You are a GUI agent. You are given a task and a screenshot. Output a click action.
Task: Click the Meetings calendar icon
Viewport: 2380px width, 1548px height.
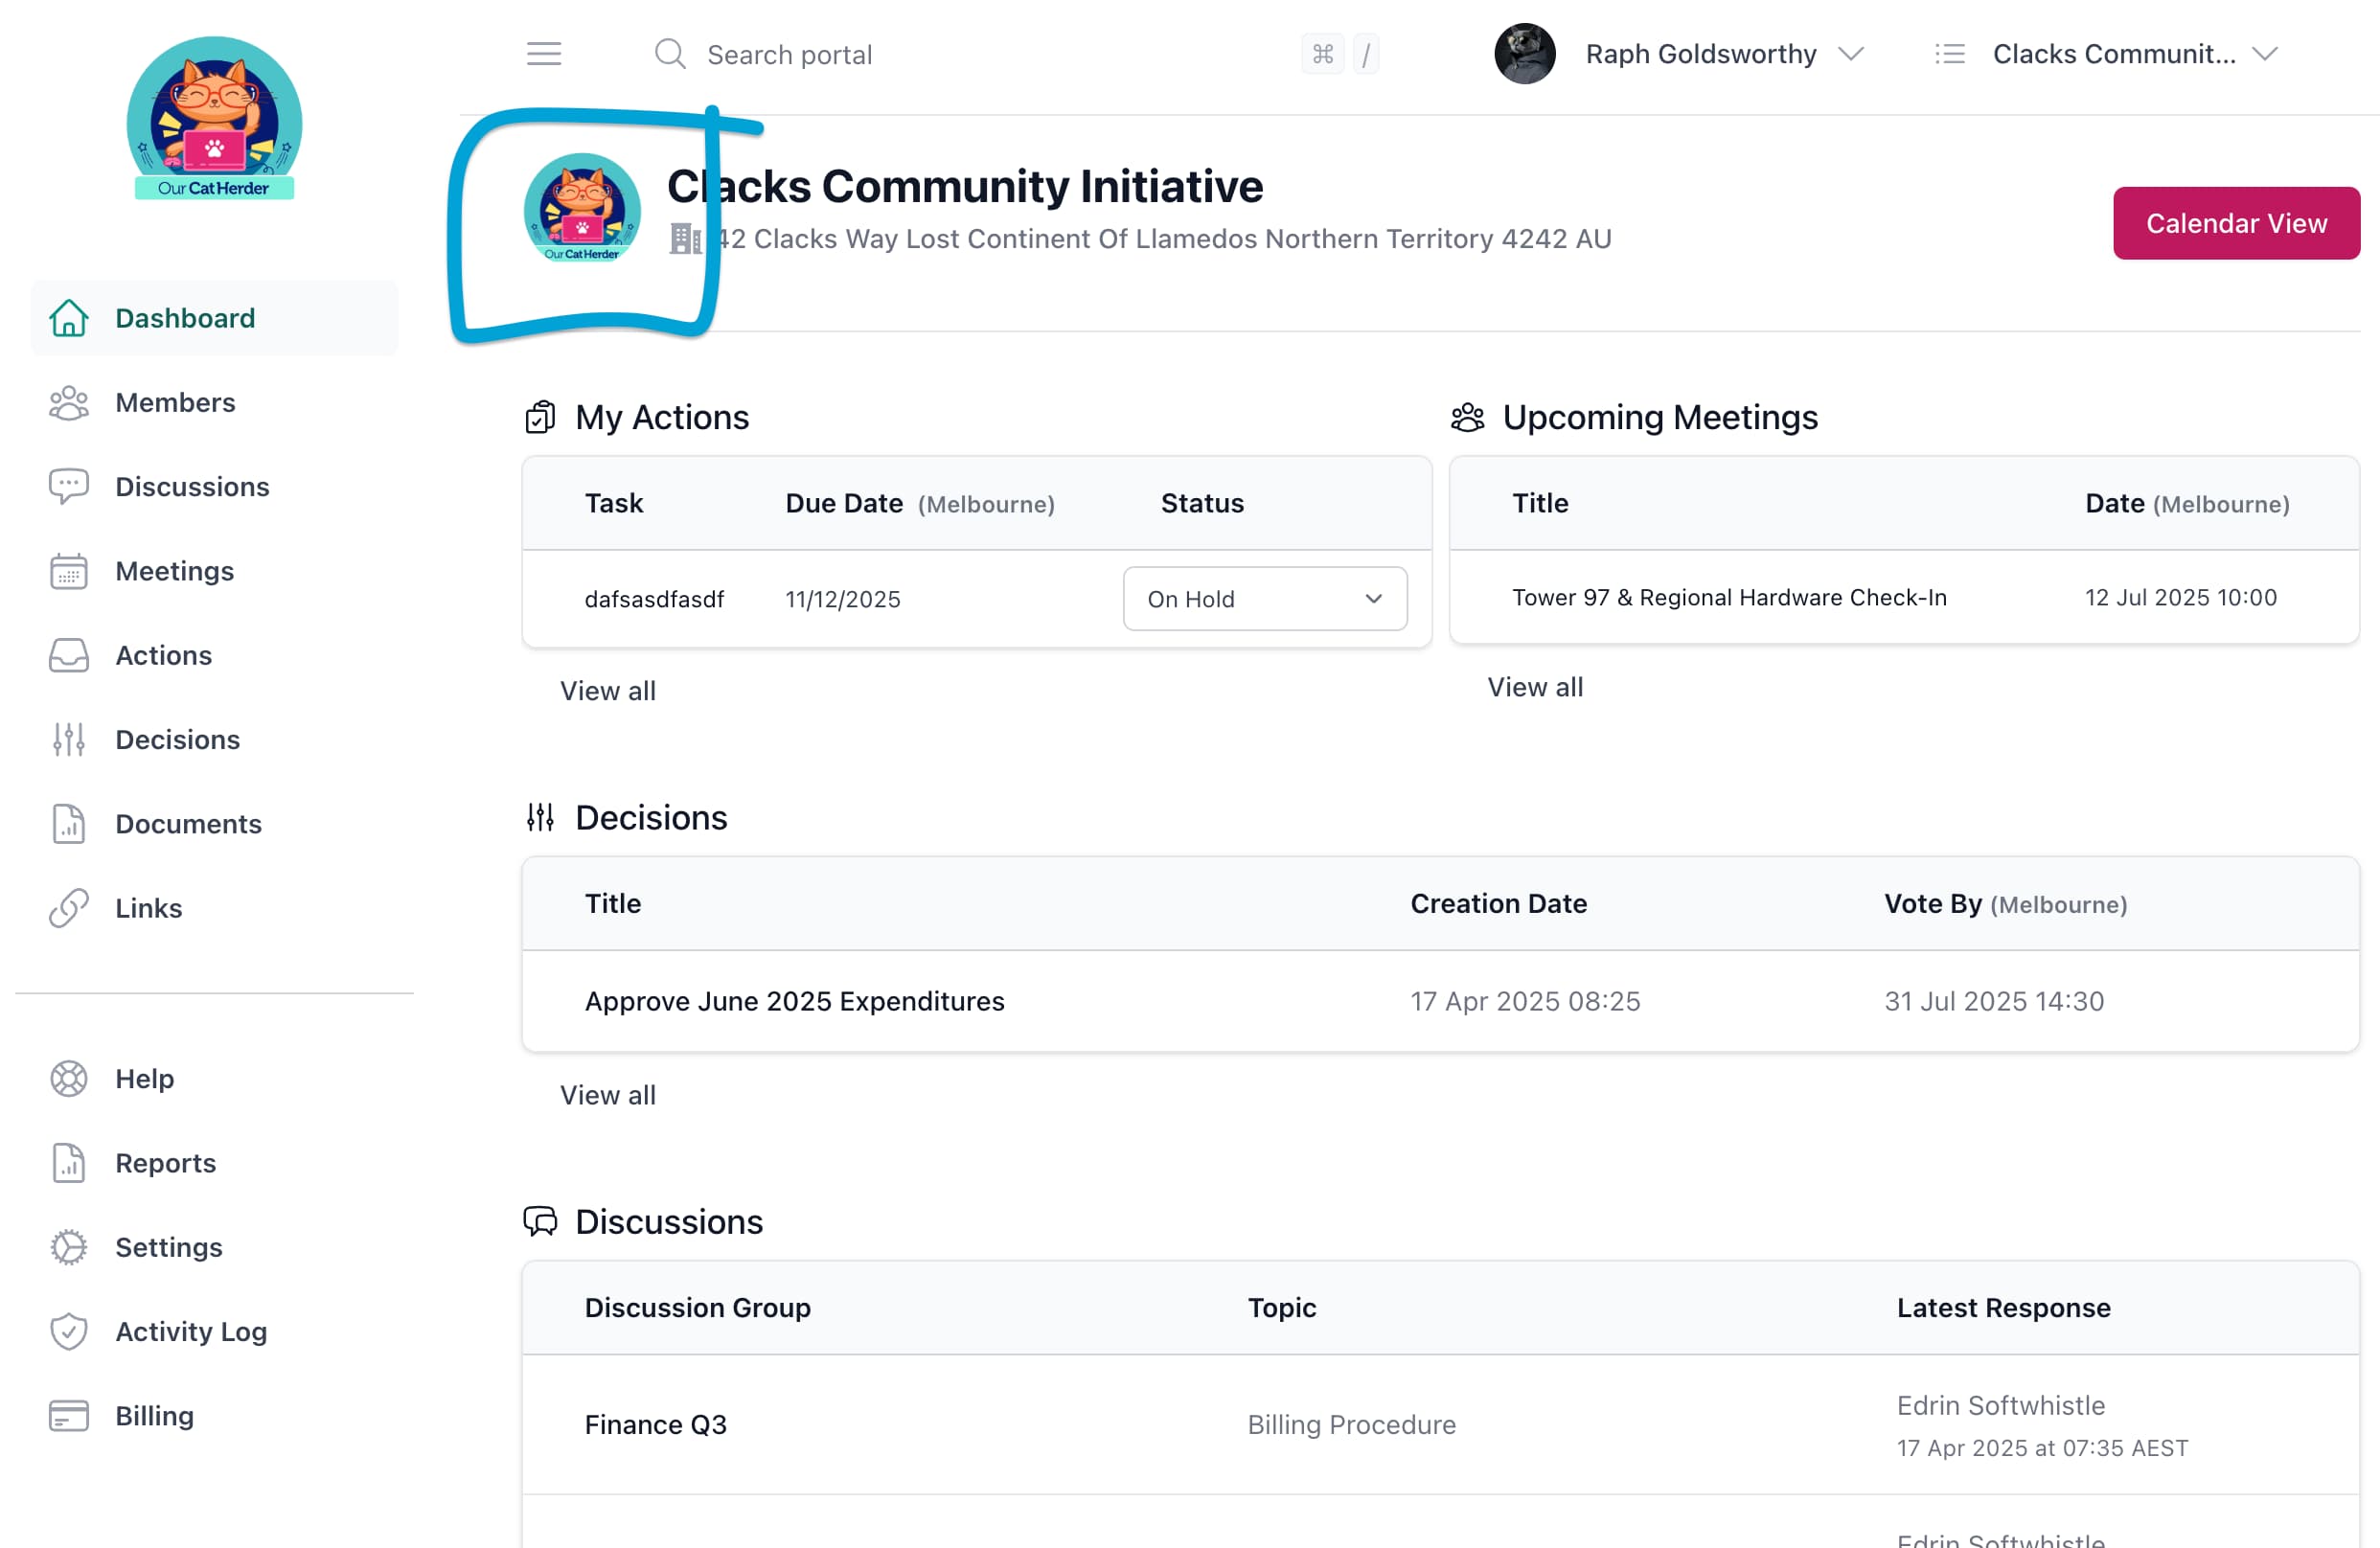[68, 571]
